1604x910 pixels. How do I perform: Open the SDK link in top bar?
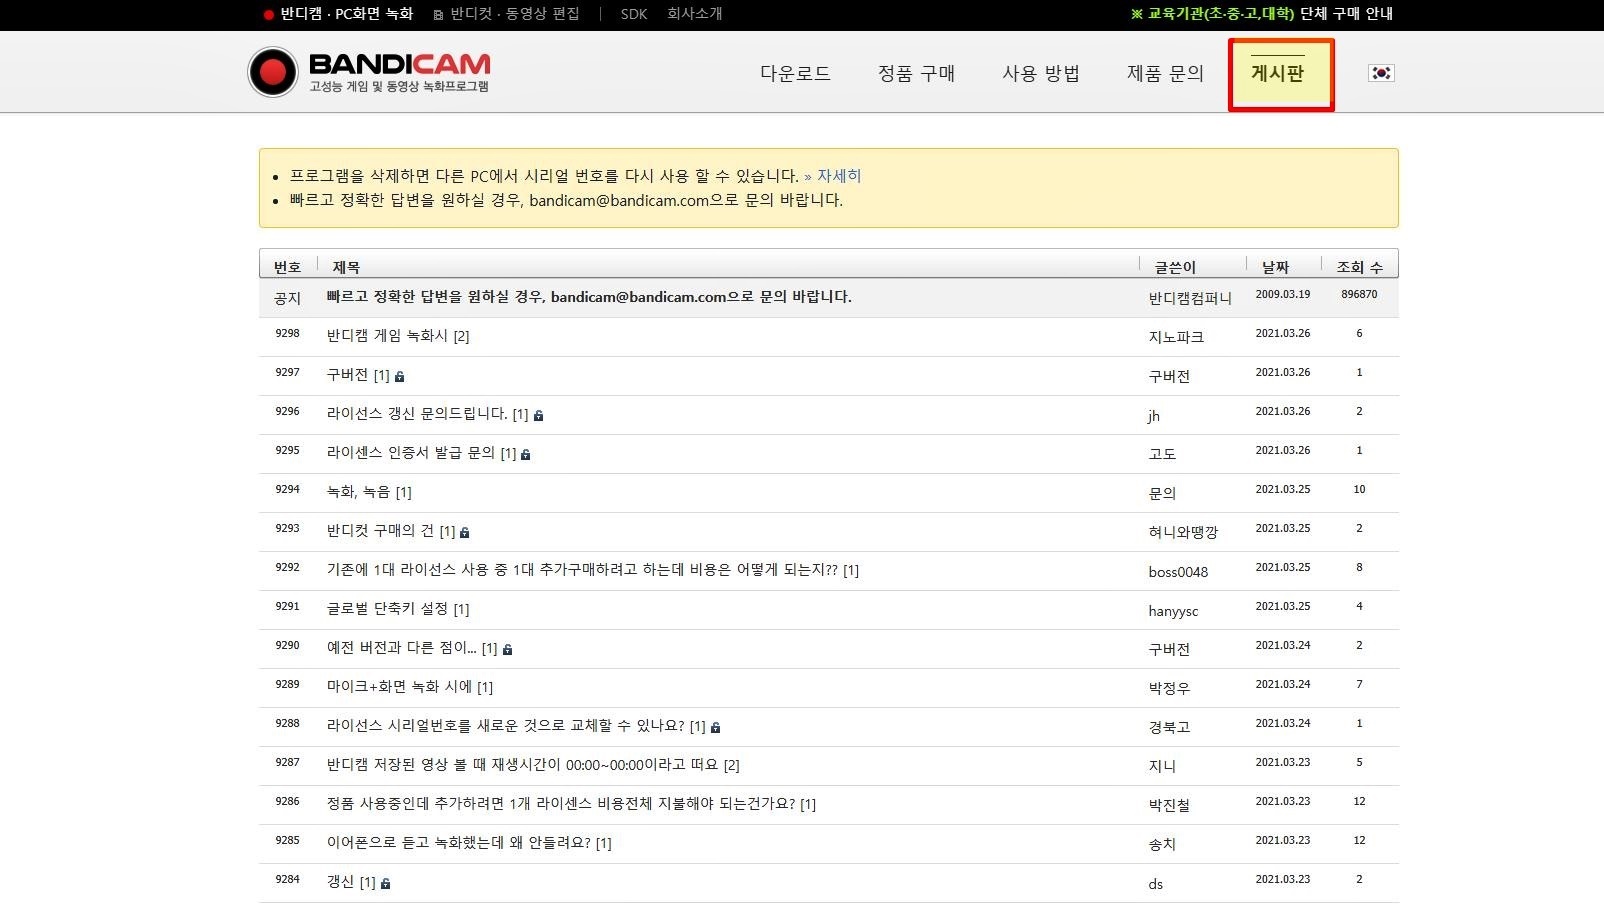point(634,14)
